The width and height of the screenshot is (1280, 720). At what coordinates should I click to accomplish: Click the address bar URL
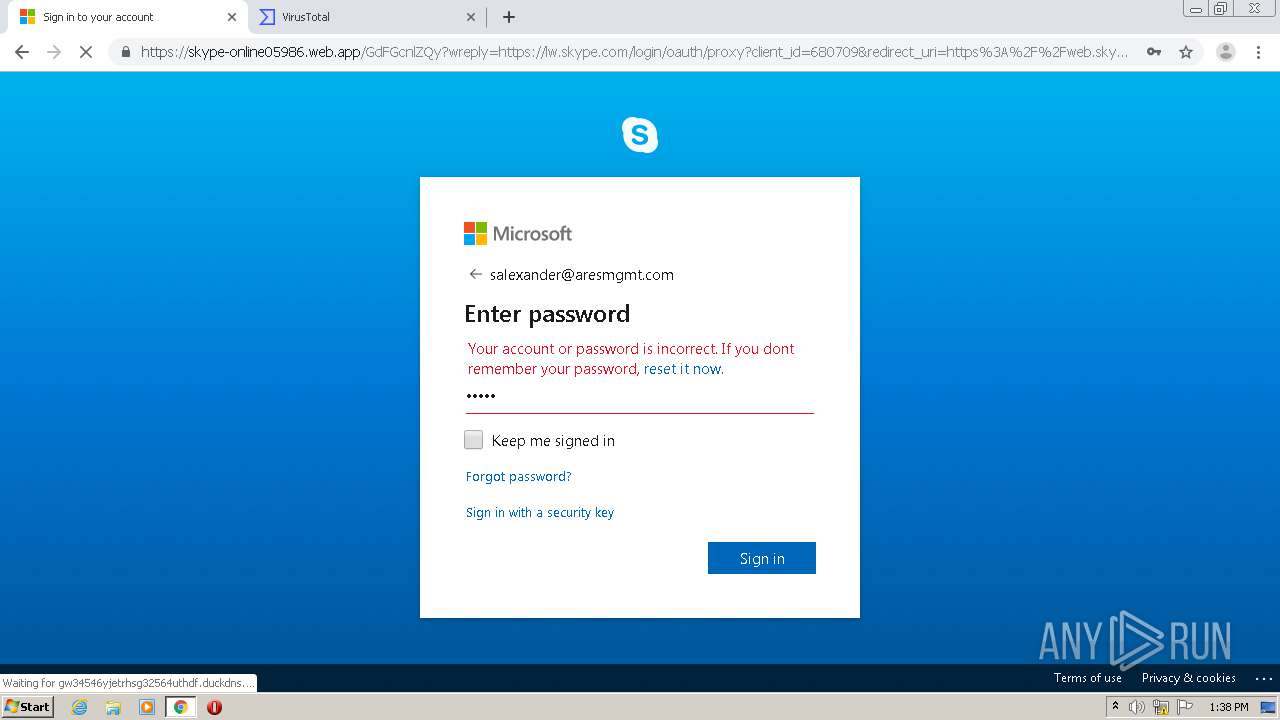coord(634,52)
